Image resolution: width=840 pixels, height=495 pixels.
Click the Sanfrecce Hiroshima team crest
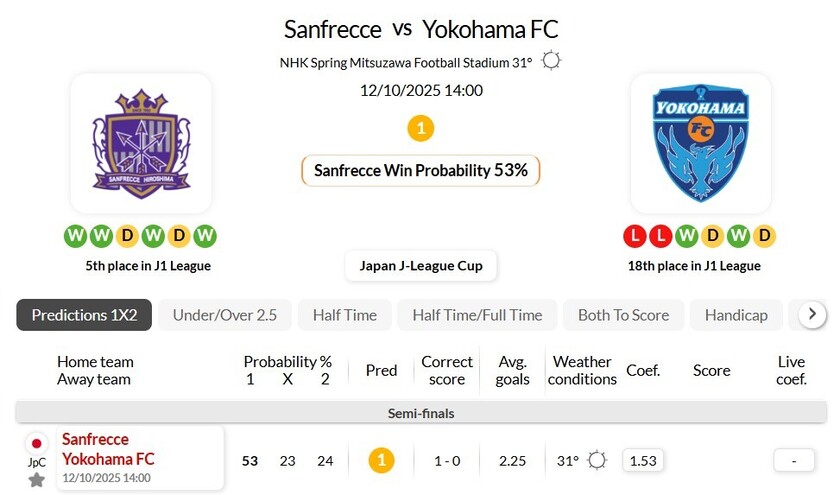pyautogui.click(x=141, y=143)
